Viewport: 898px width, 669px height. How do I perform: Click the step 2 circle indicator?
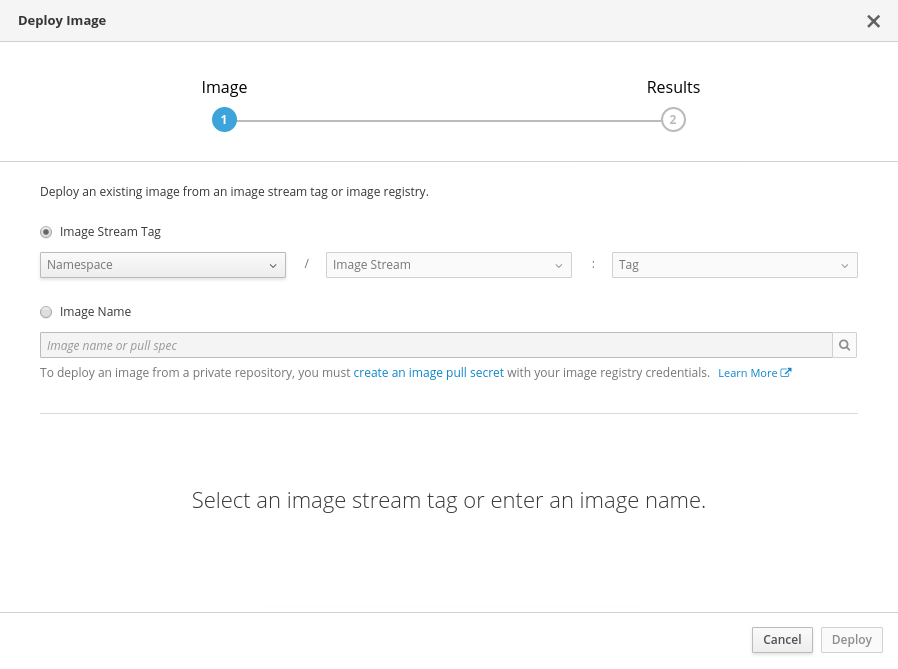pos(673,120)
